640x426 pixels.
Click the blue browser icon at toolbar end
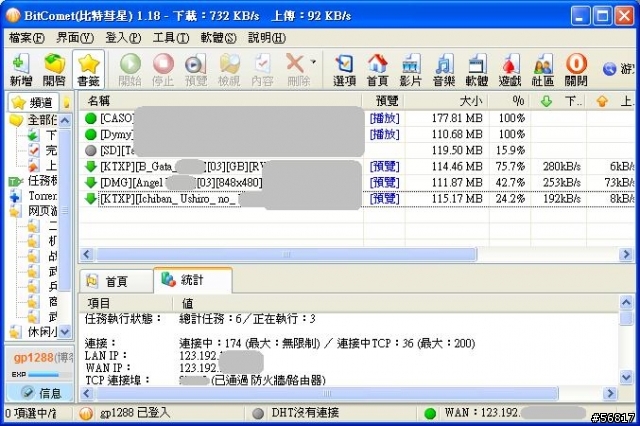tap(609, 69)
